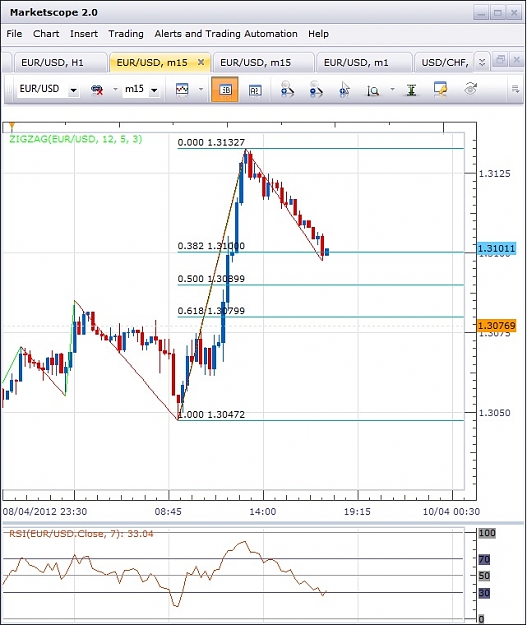Image resolution: width=527 pixels, height=625 pixels.
Task: Open Alerts and Trading Automation menu
Action: tap(226, 34)
